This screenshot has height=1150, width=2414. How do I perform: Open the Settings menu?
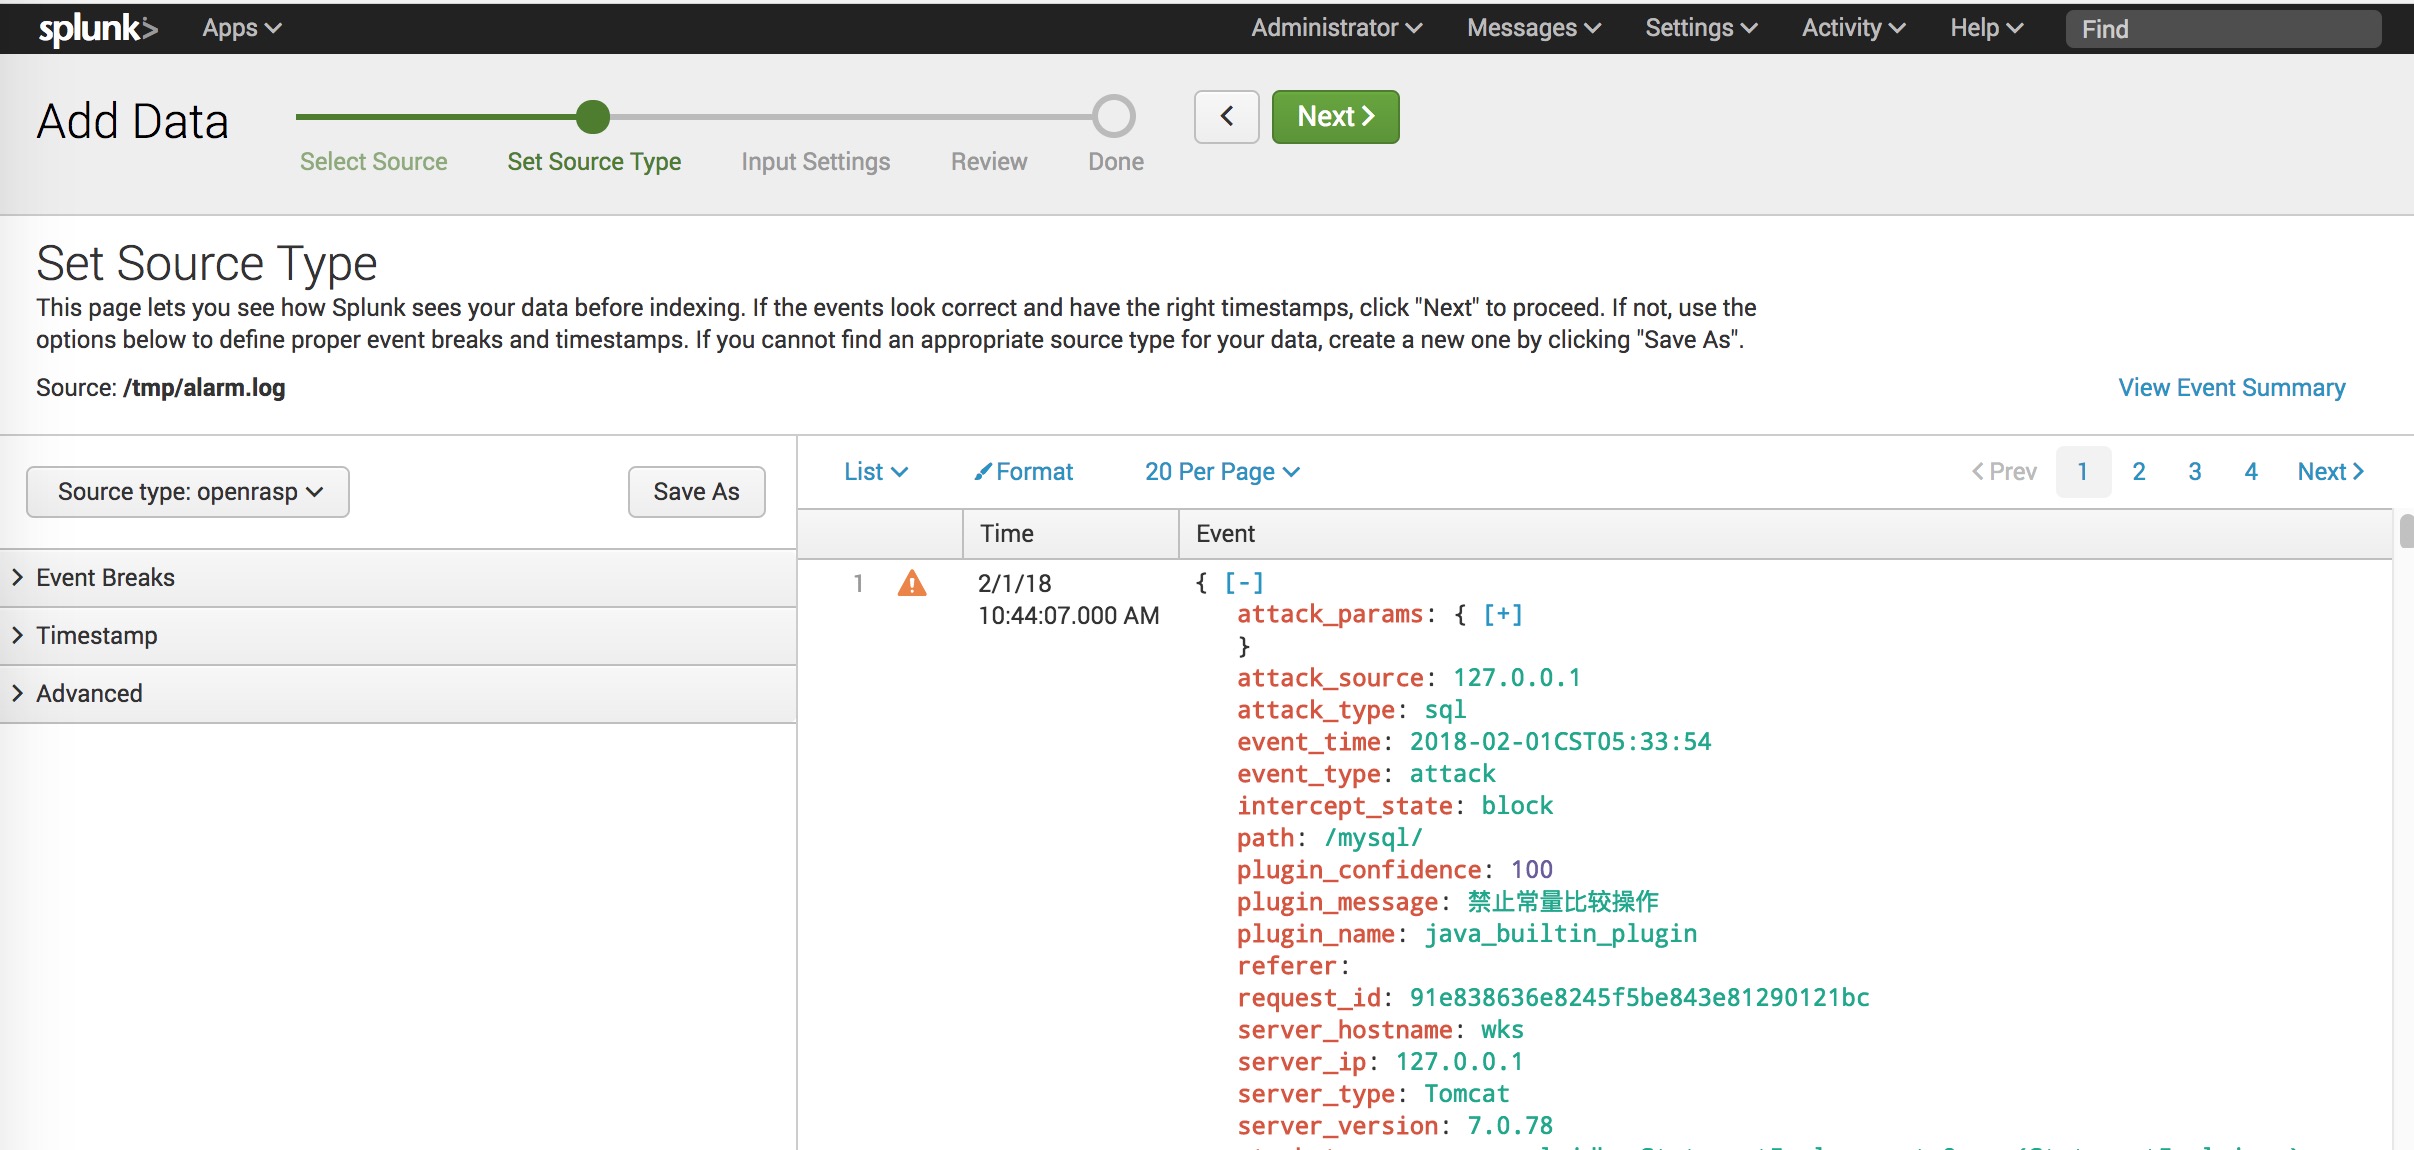(x=1700, y=28)
